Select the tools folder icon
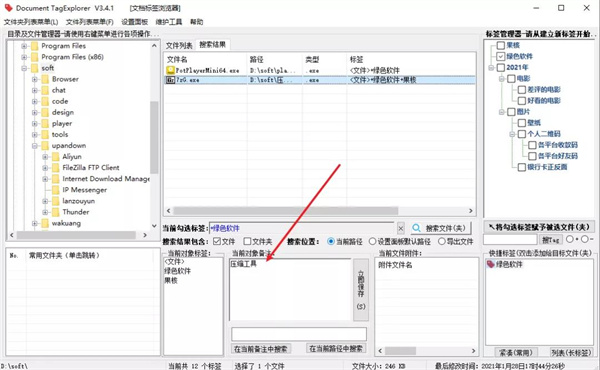 (45, 135)
